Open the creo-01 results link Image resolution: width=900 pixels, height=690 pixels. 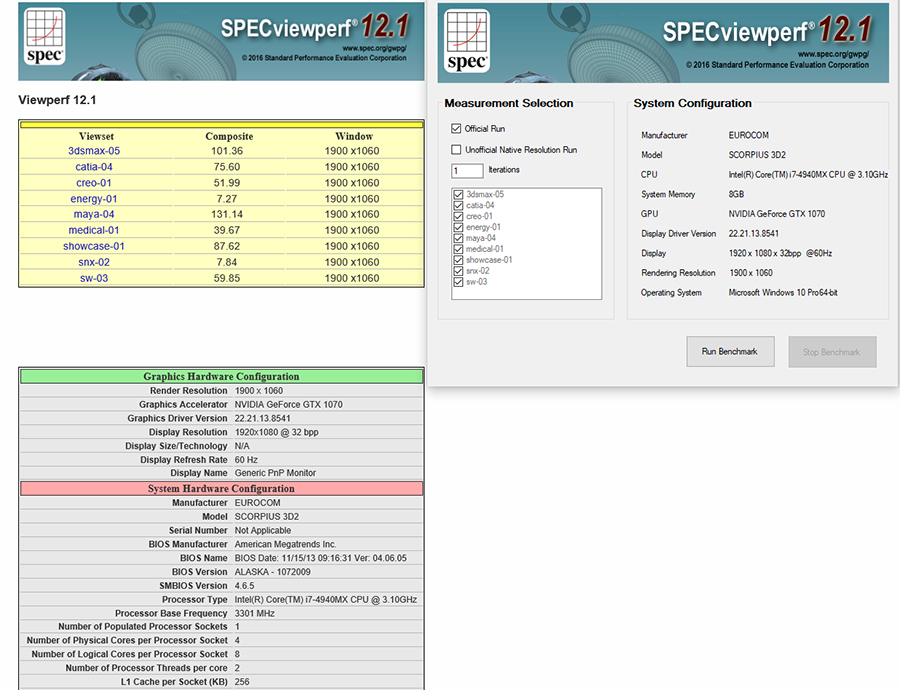coord(94,183)
